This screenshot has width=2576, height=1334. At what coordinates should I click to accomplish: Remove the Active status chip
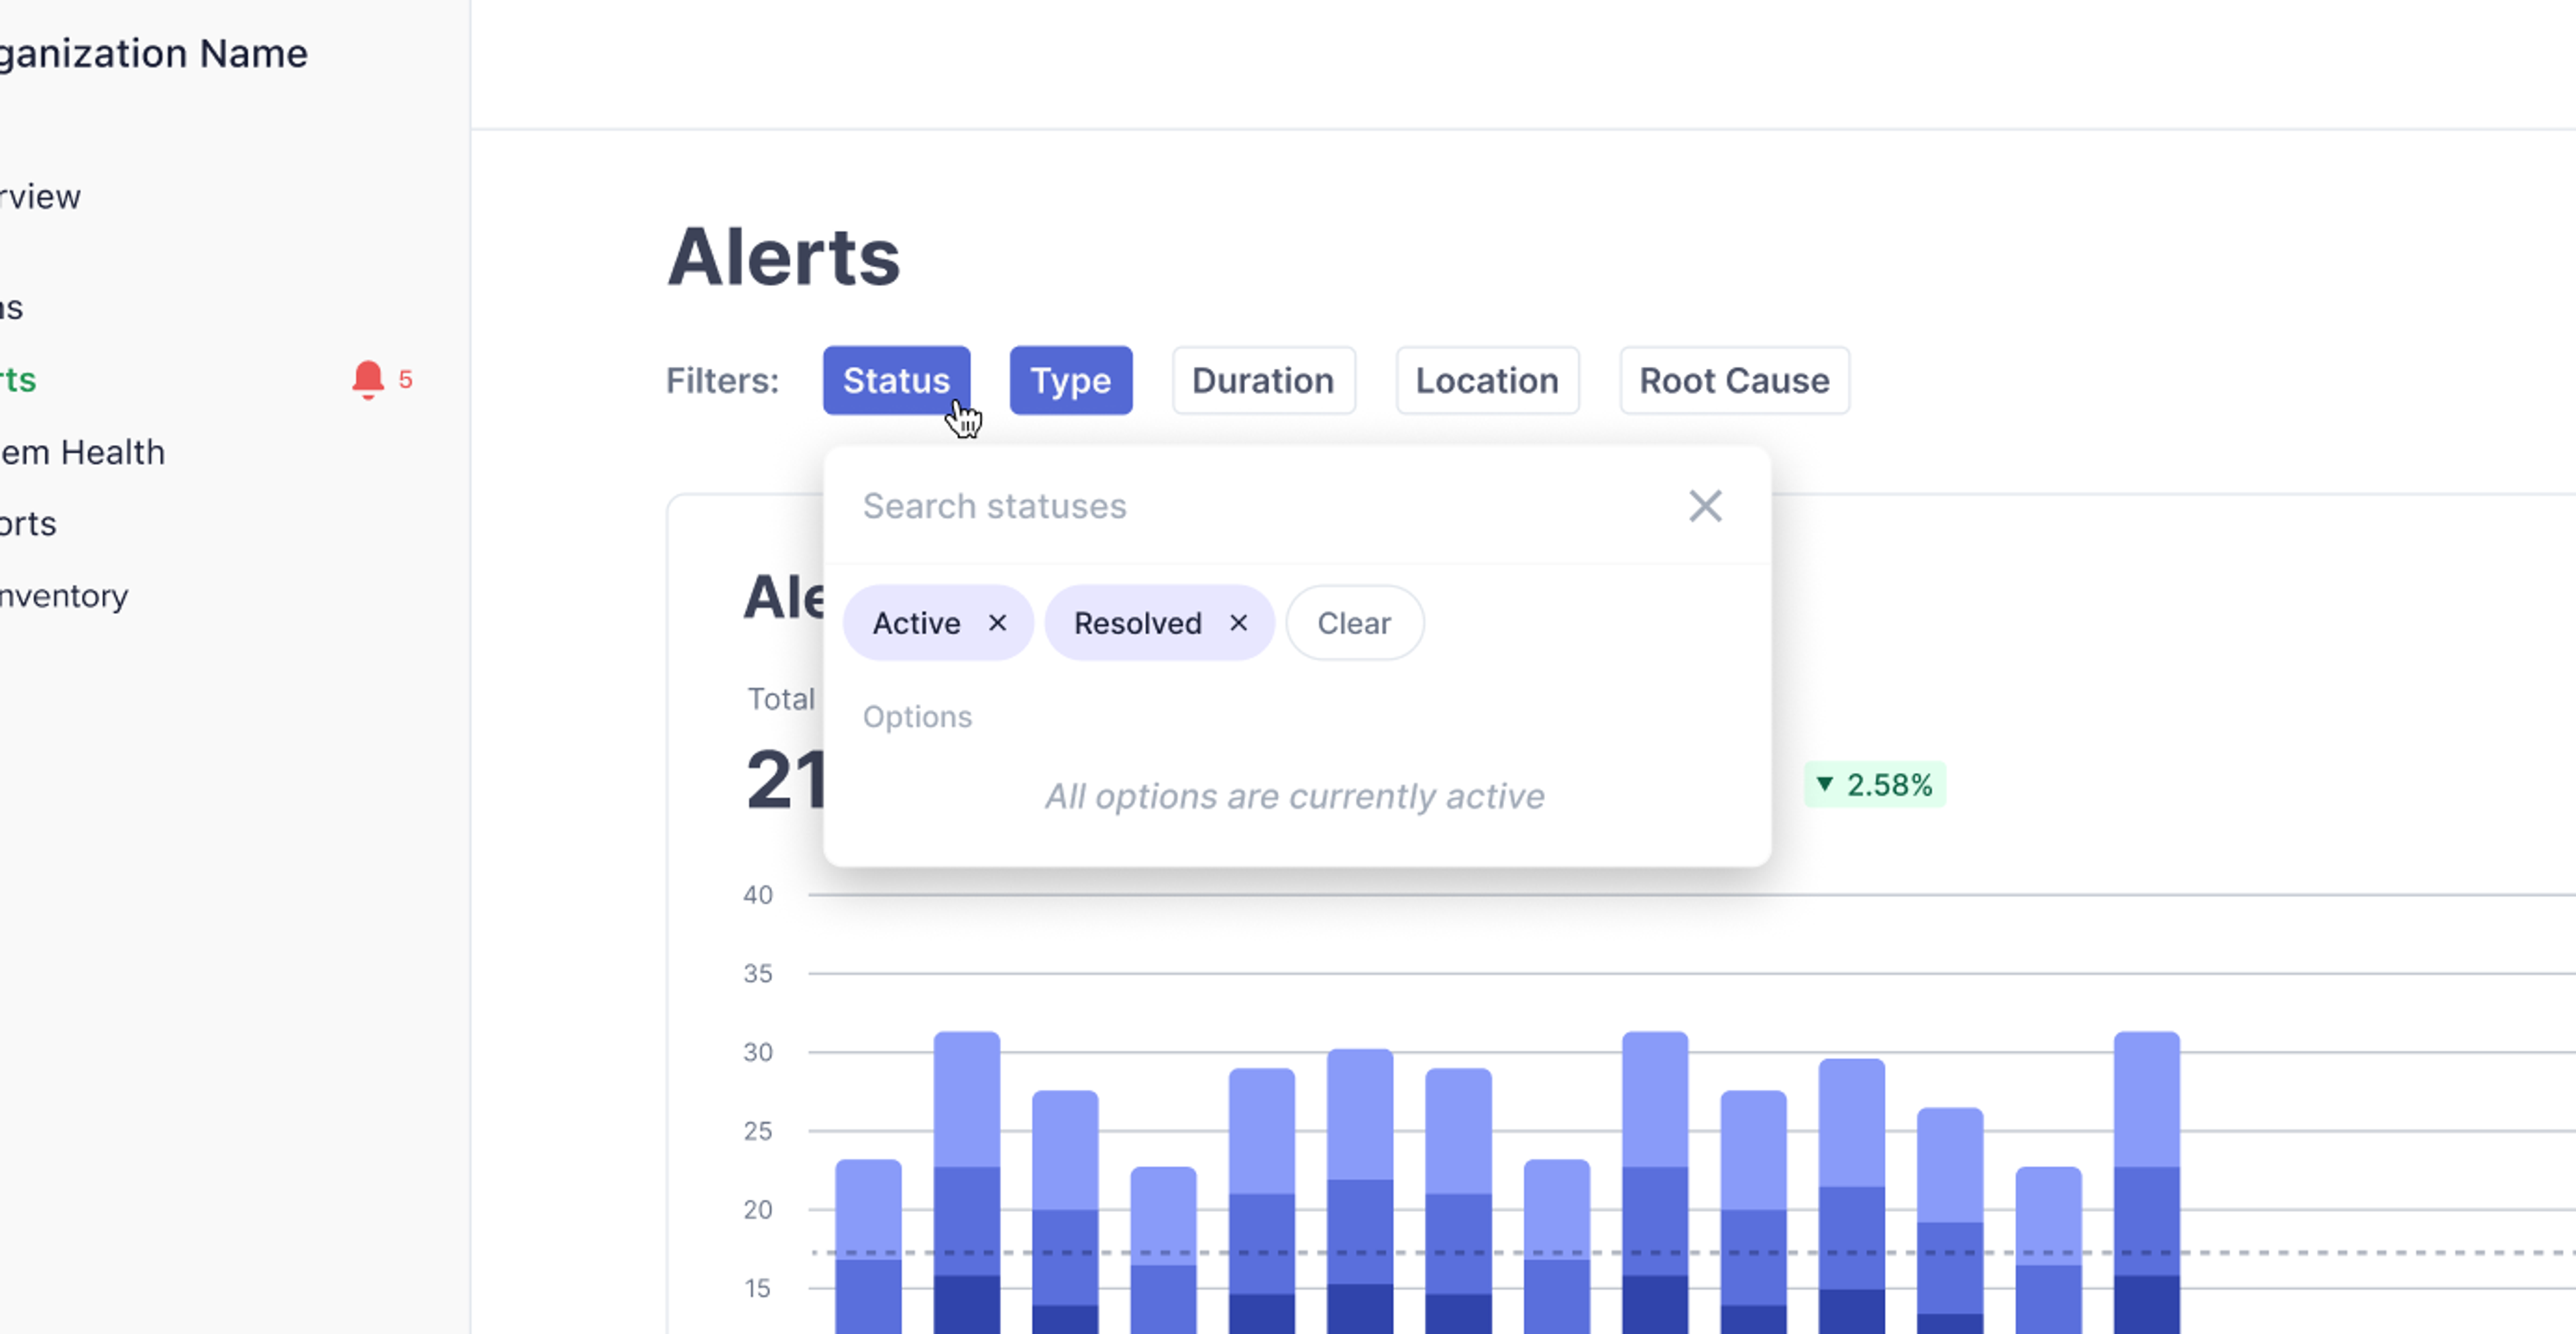[x=997, y=623]
